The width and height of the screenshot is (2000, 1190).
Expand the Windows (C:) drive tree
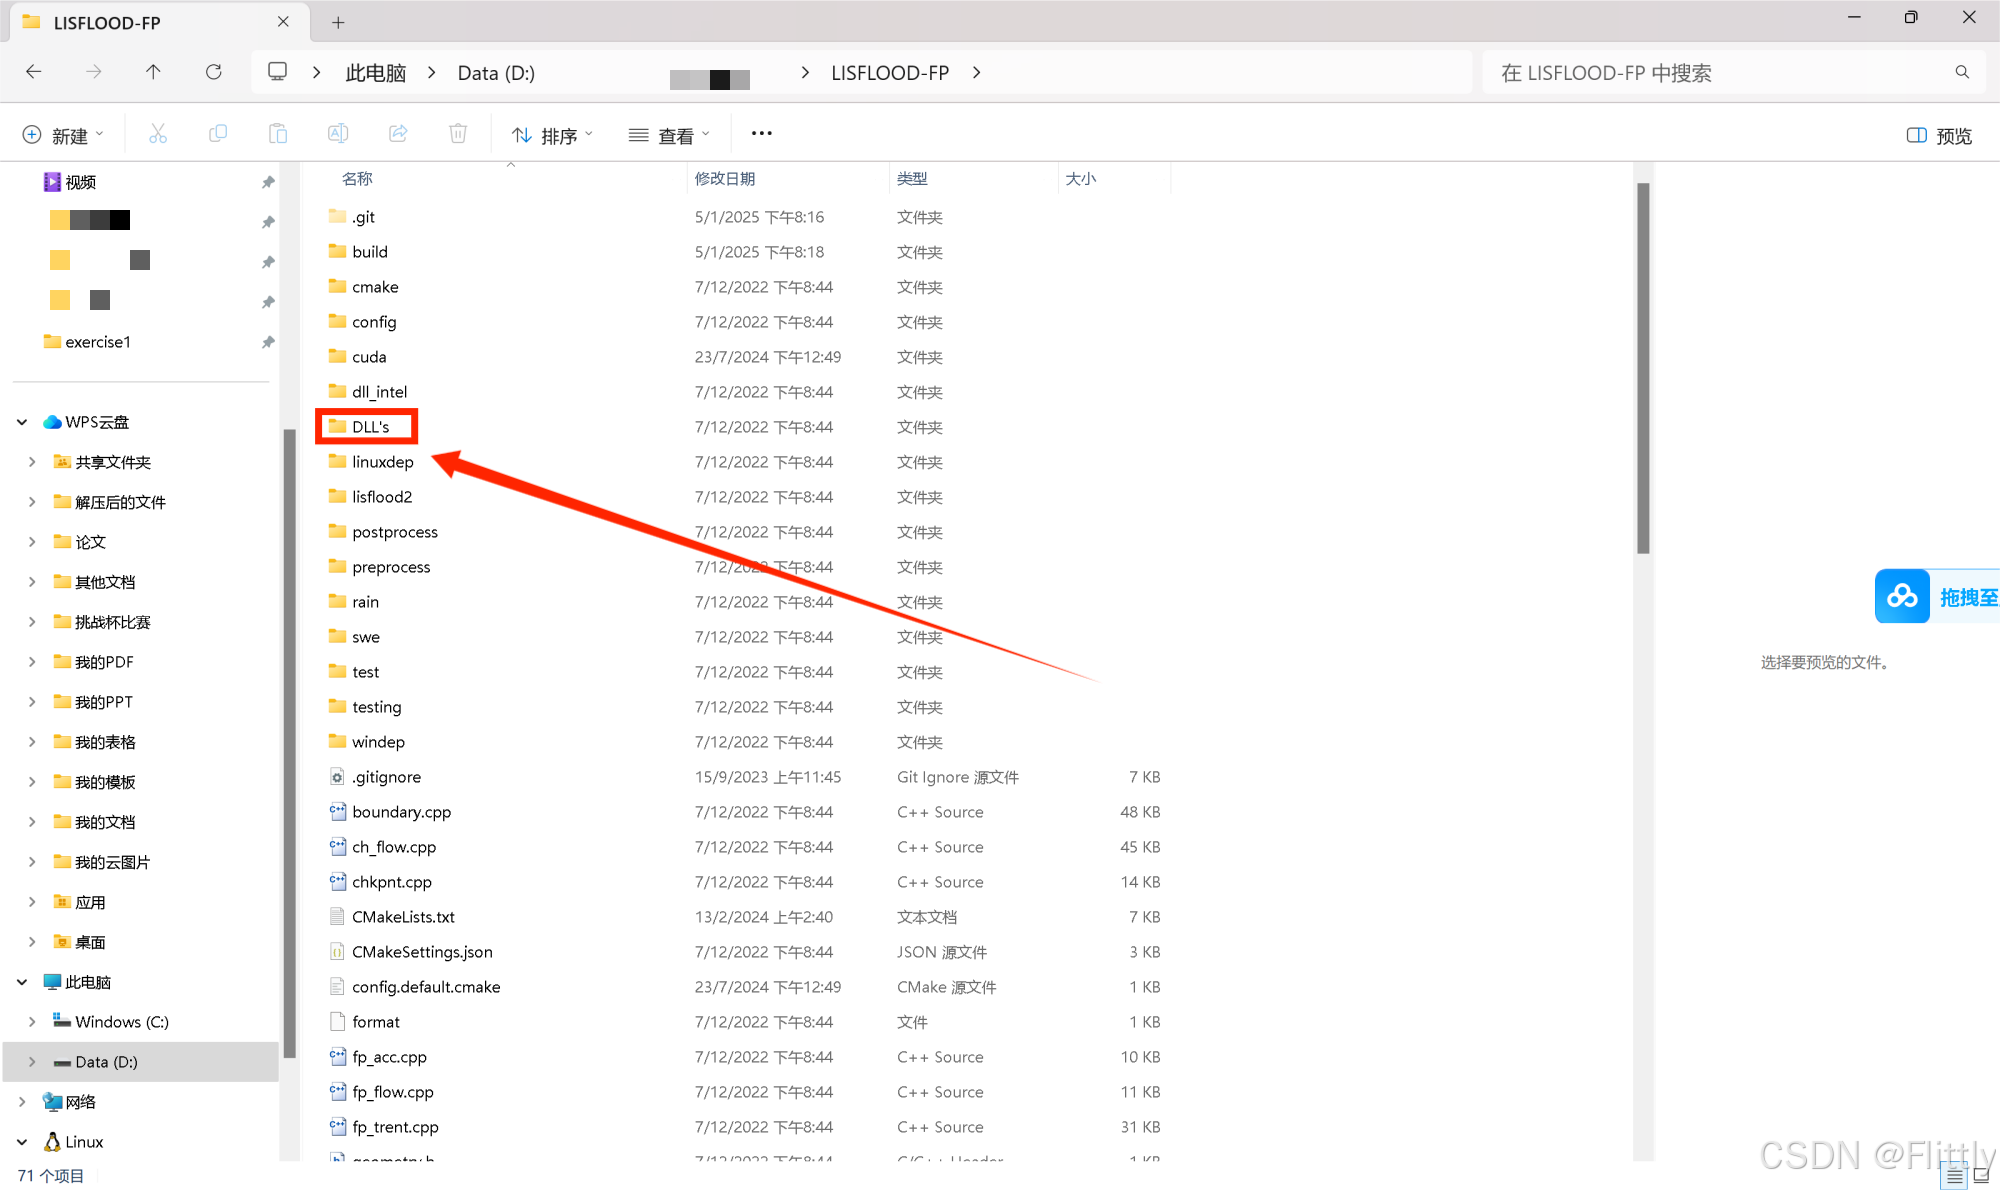point(32,1022)
